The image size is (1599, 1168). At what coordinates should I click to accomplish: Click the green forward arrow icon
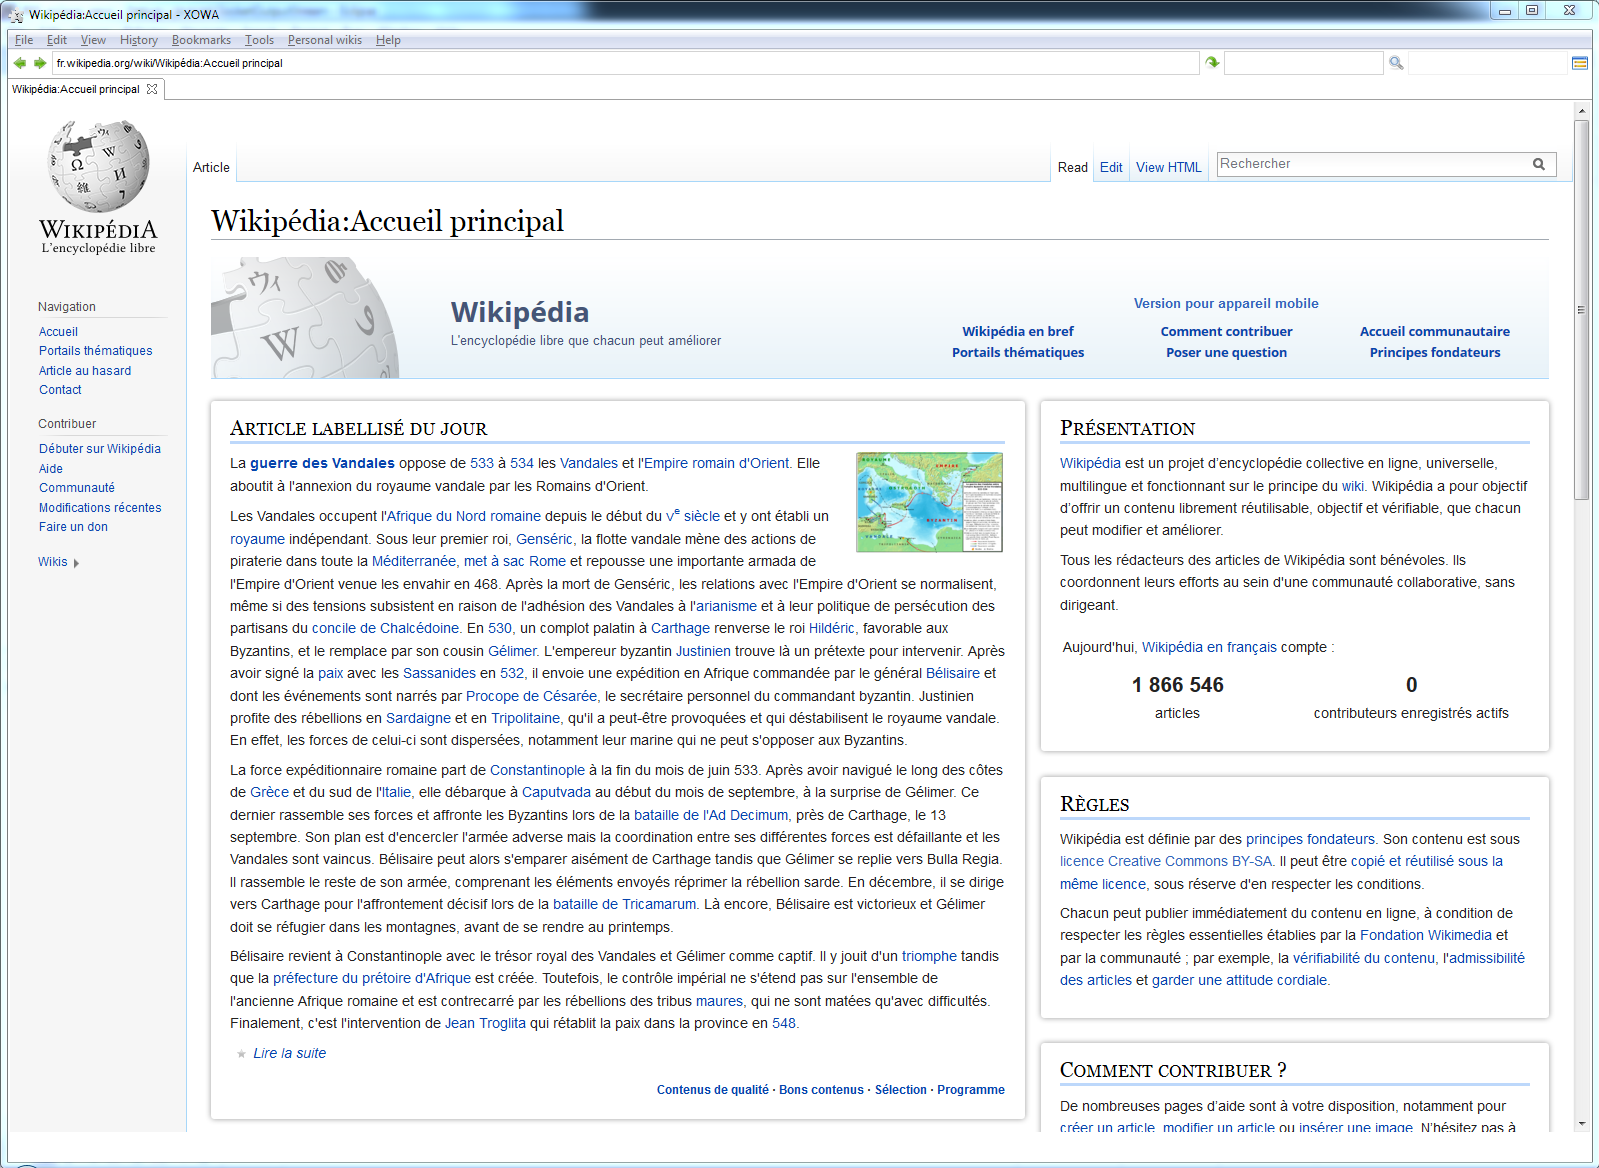(40, 63)
